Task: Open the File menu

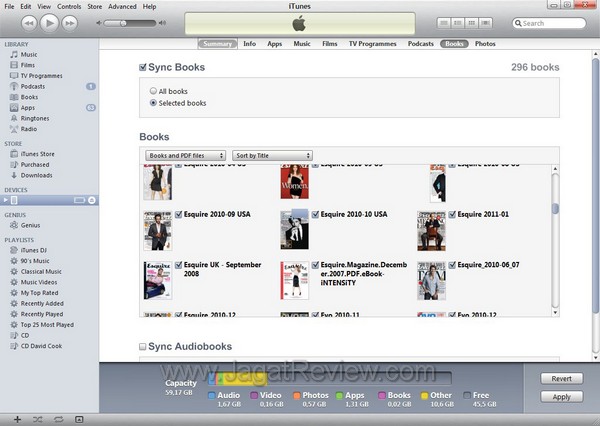Action: [x=9, y=7]
